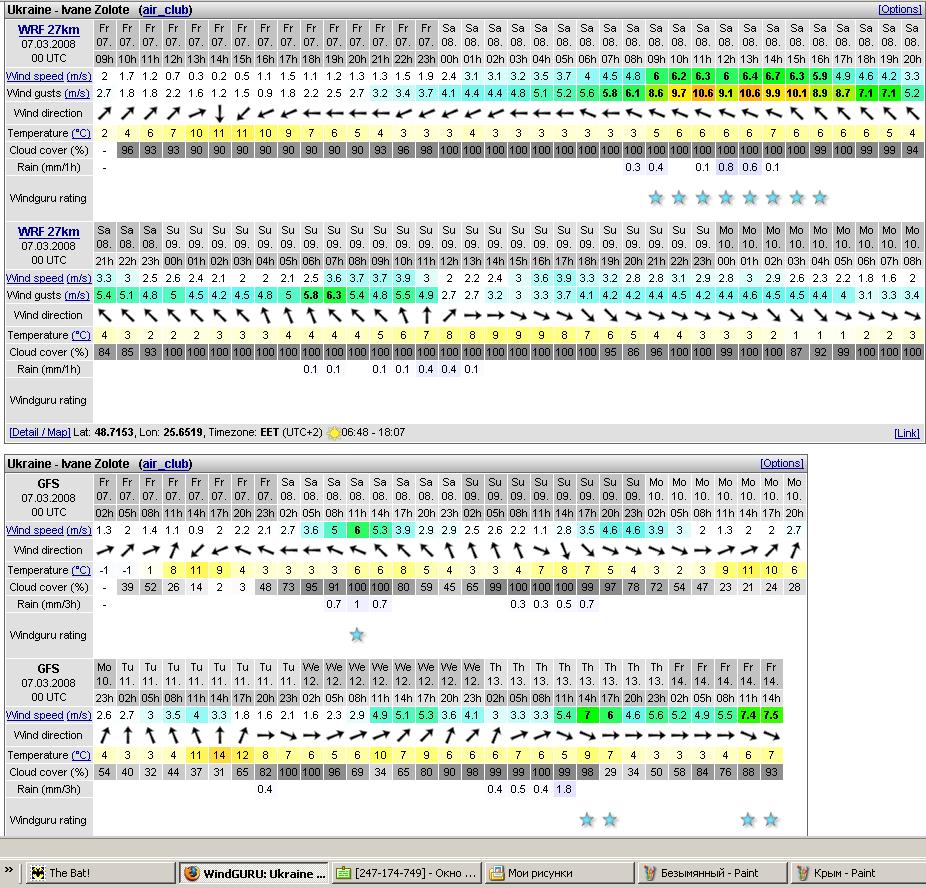Open the [Detail / Map] link
The height and width of the screenshot is (888, 926).
click(40, 433)
